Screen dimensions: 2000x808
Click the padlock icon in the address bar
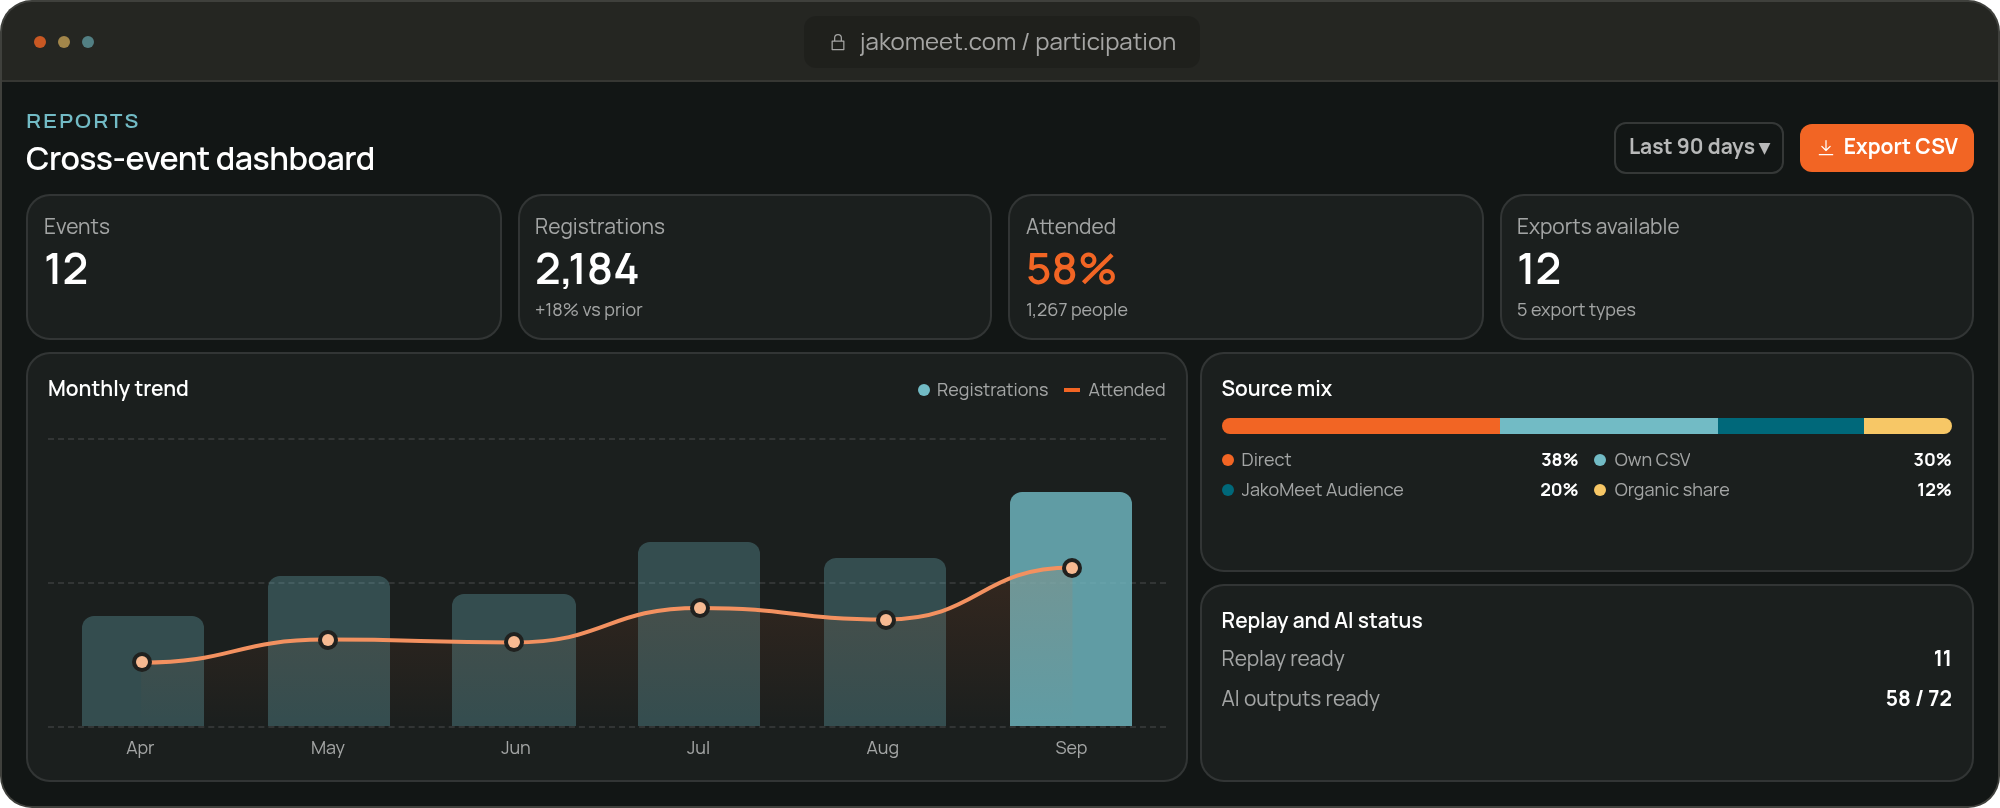click(x=838, y=42)
